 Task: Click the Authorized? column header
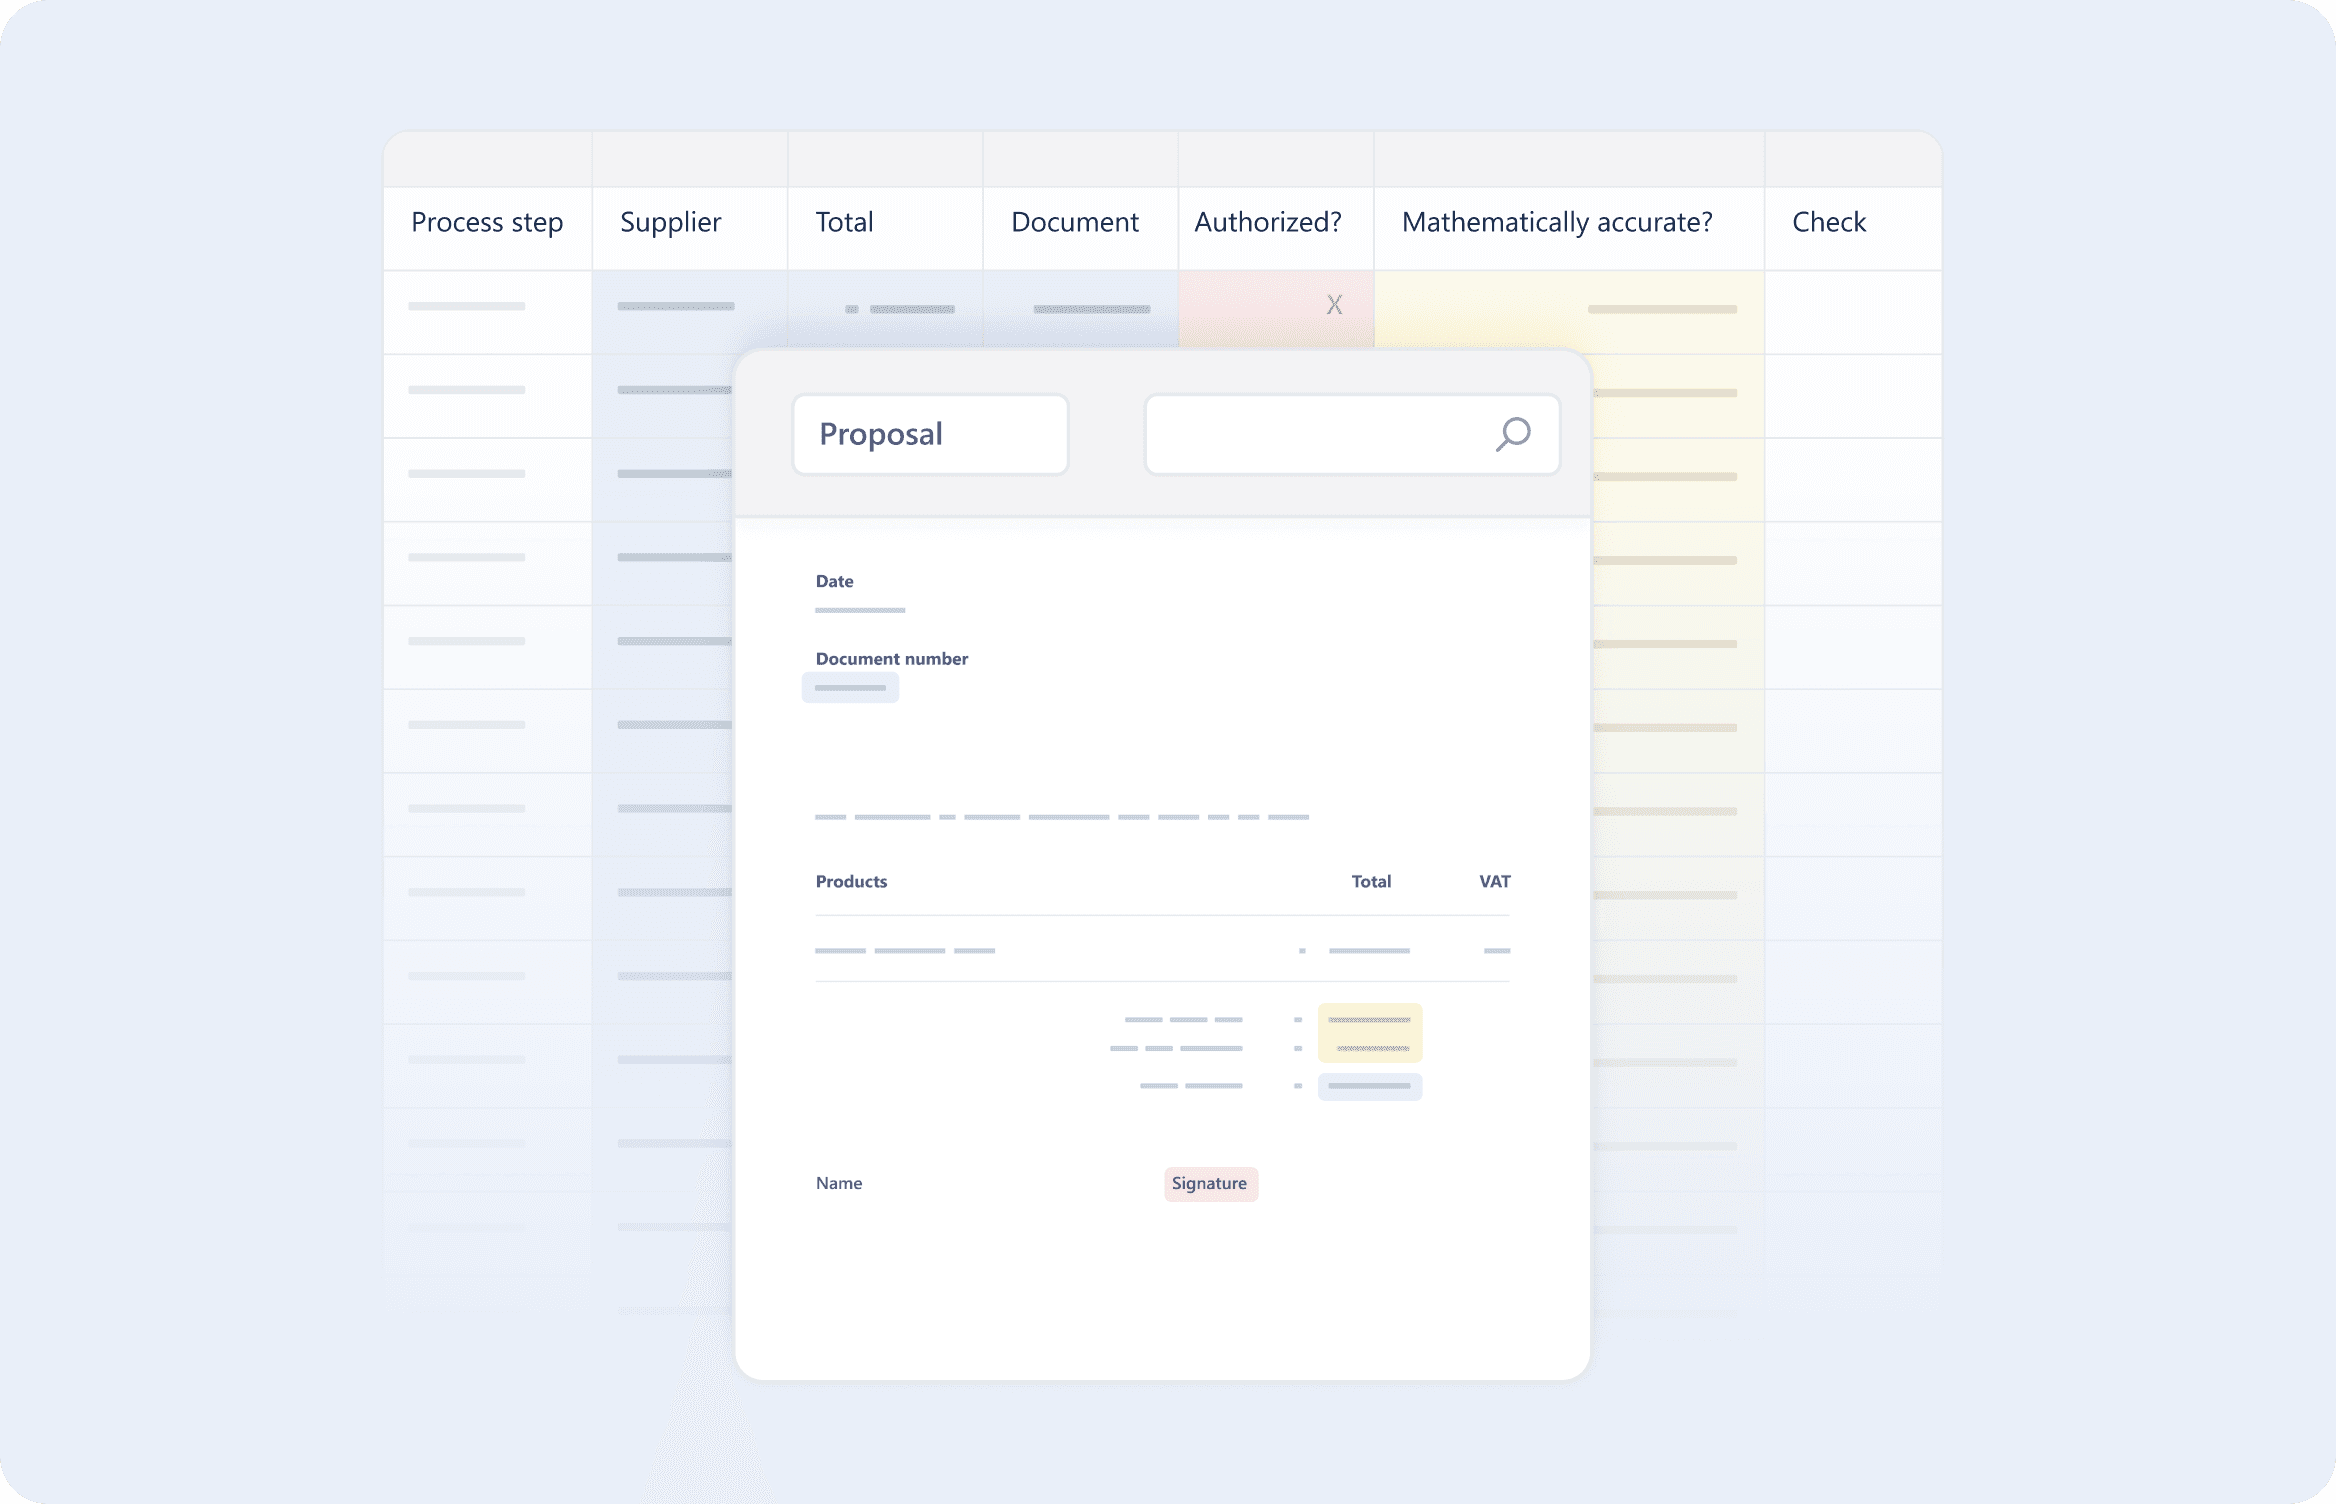click(1267, 222)
